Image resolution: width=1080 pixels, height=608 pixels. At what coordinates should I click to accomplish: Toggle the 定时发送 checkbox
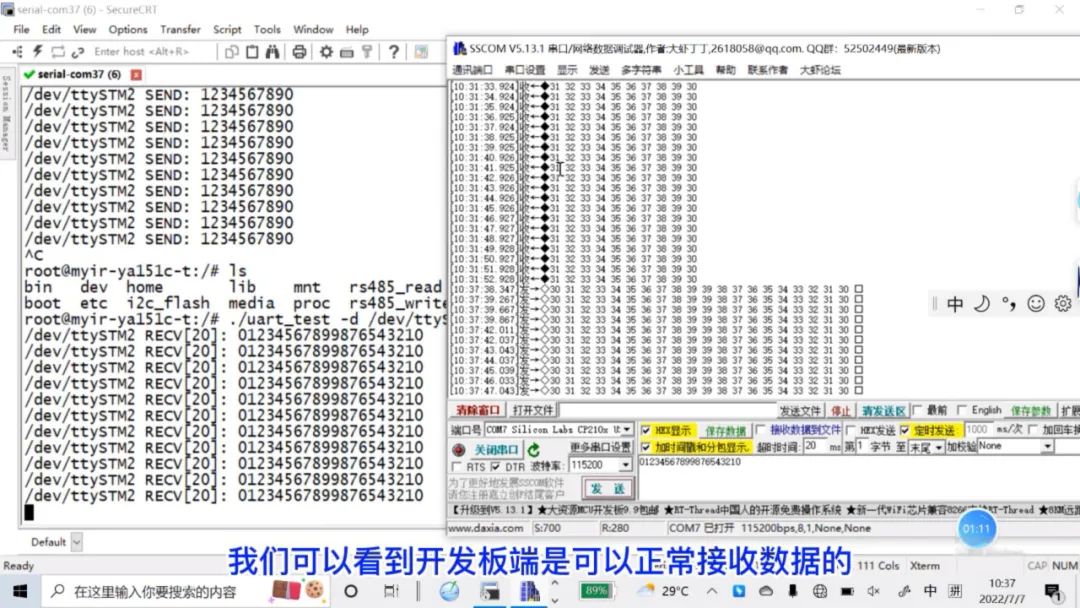pyautogui.click(x=904, y=430)
